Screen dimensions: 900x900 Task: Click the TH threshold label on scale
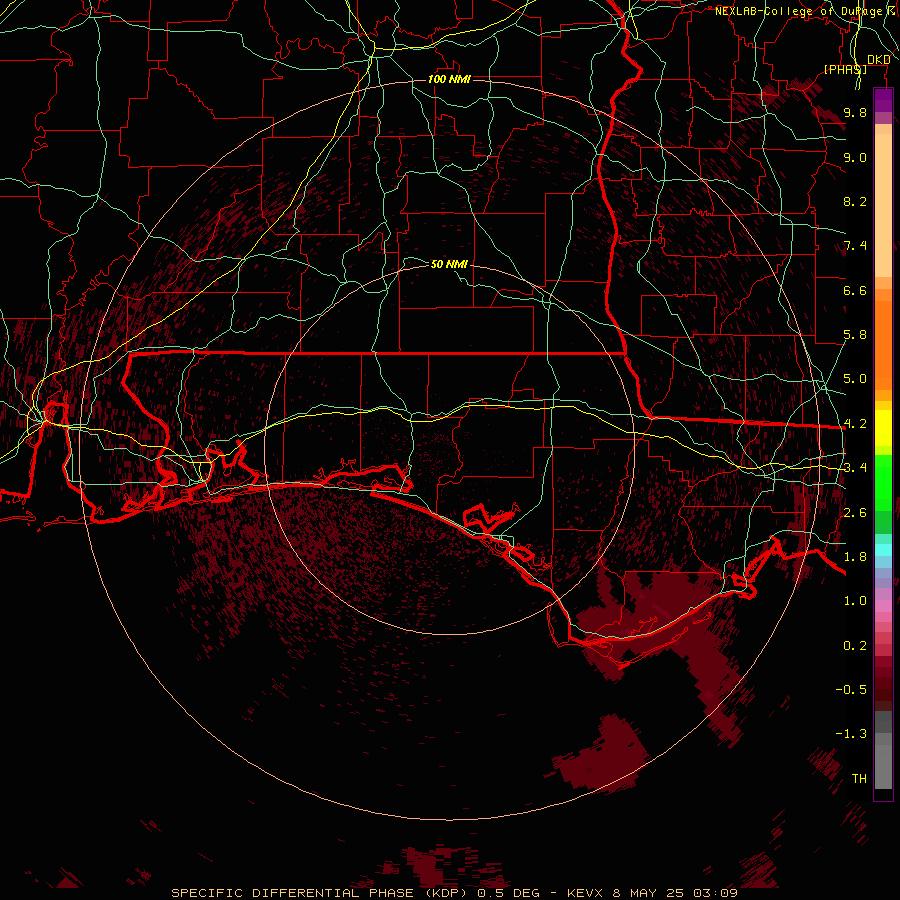(x=859, y=779)
